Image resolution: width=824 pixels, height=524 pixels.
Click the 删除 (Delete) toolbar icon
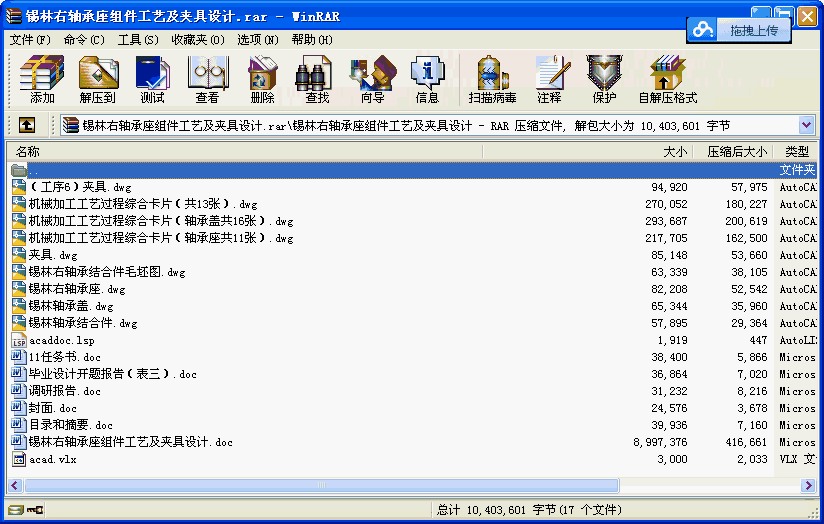tap(262, 79)
